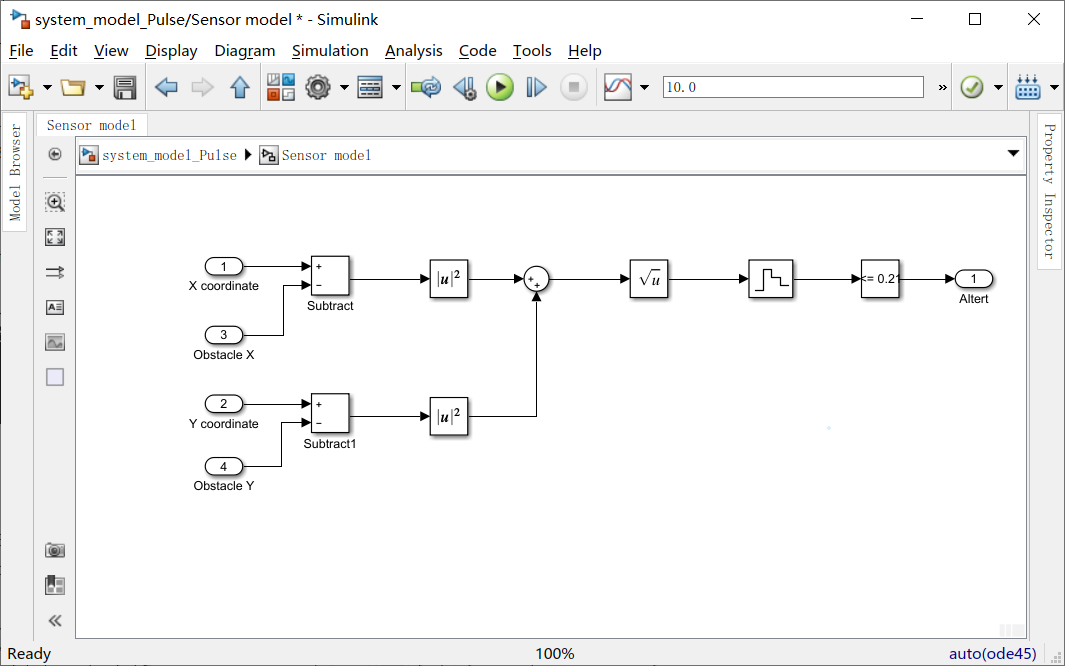Screen dimensions: 1065x666
Task: Navigate up with the blue up arrow
Action: tap(238, 87)
